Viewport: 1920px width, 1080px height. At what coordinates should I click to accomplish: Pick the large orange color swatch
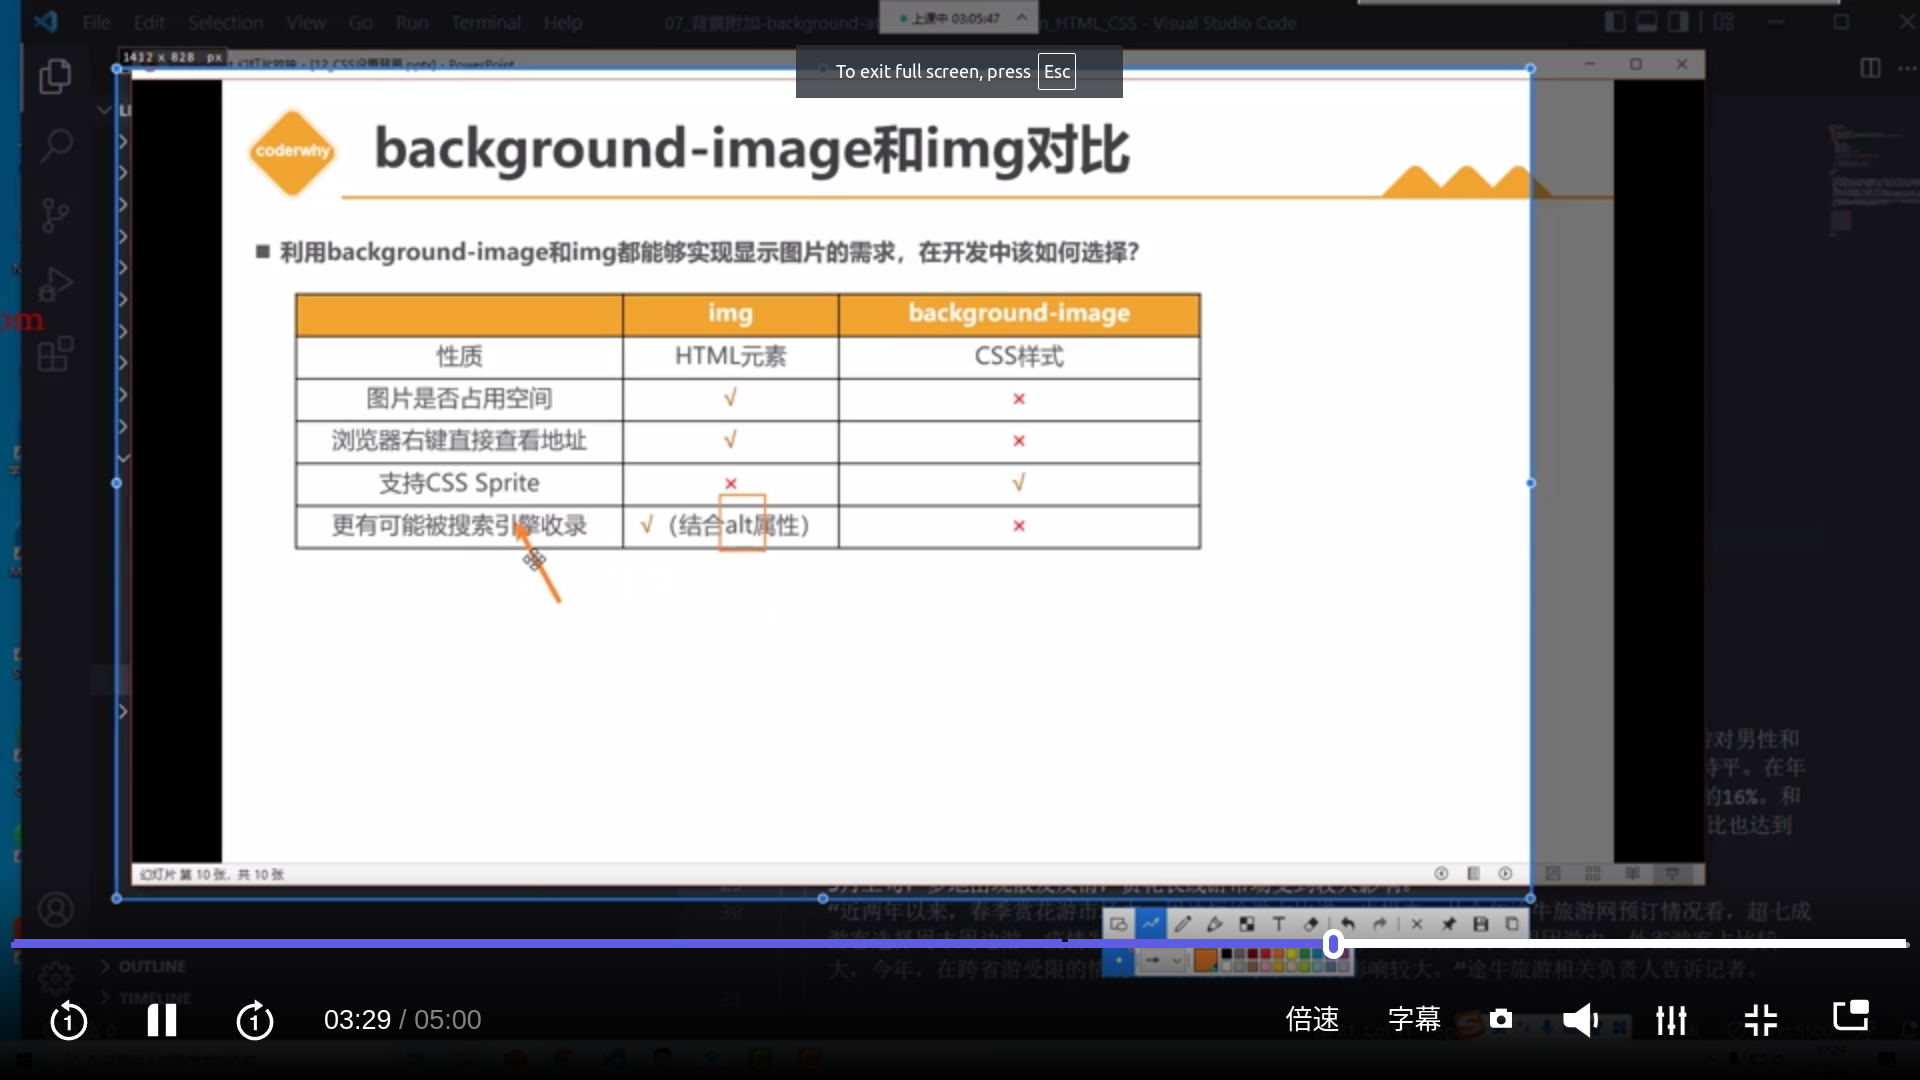click(x=1205, y=960)
